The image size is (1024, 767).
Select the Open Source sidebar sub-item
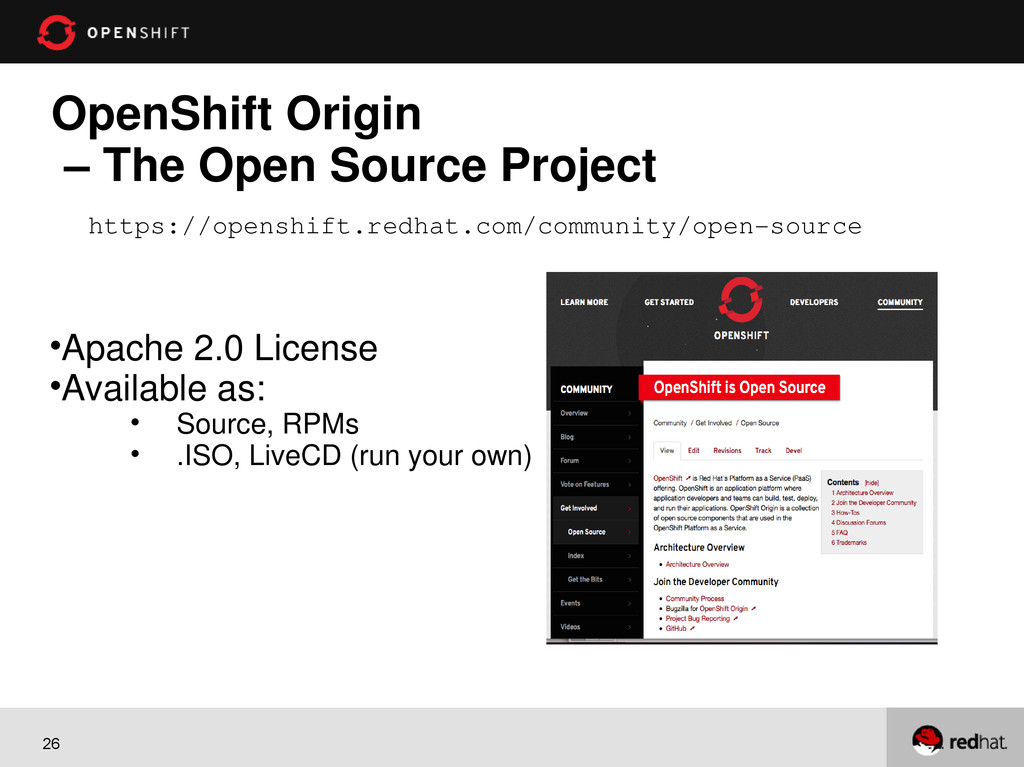[595, 532]
